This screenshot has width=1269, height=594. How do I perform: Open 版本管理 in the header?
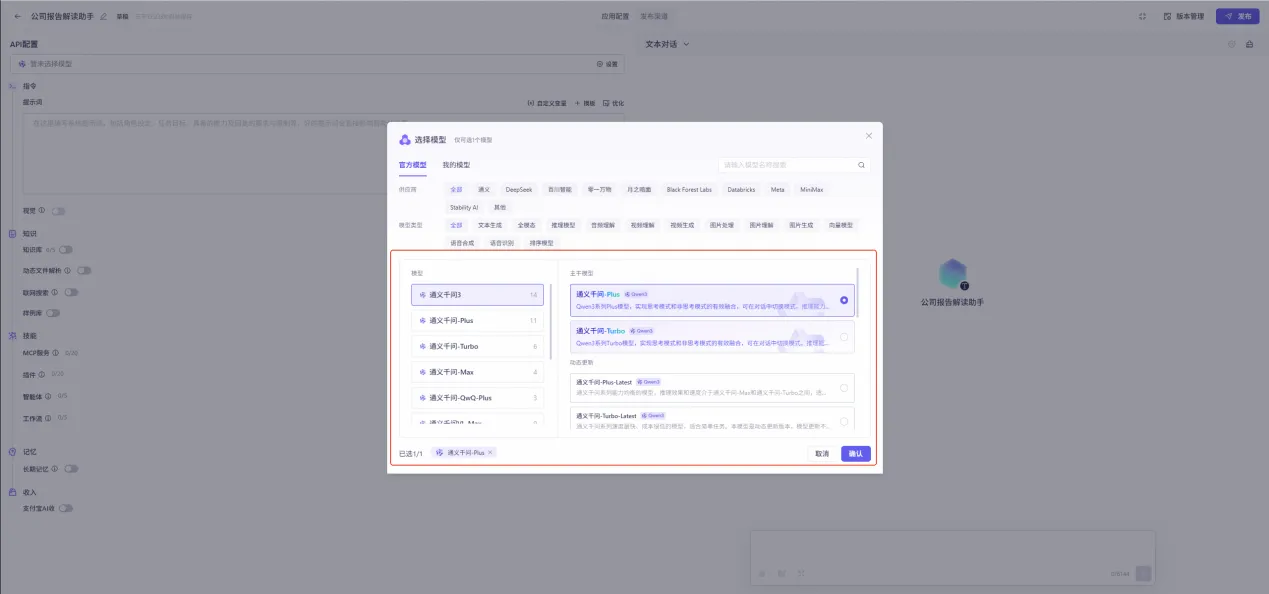tap(1185, 16)
